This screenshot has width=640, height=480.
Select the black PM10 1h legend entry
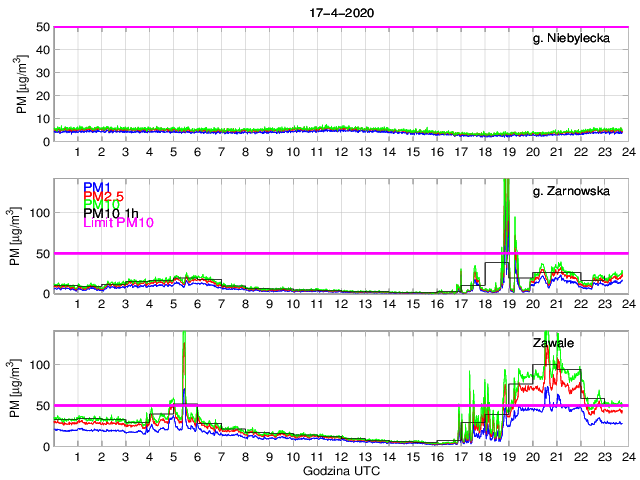click(x=110, y=214)
